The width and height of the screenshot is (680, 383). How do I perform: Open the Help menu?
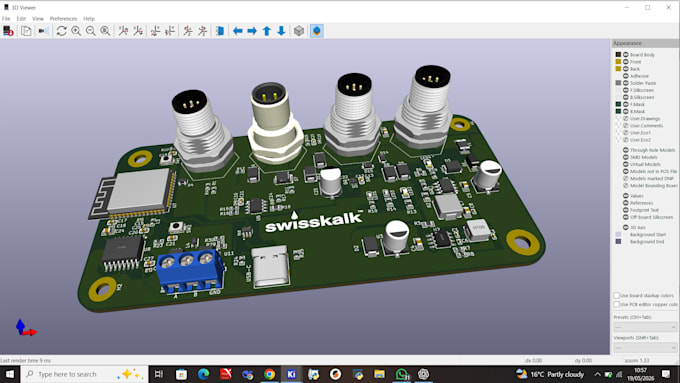89,19
